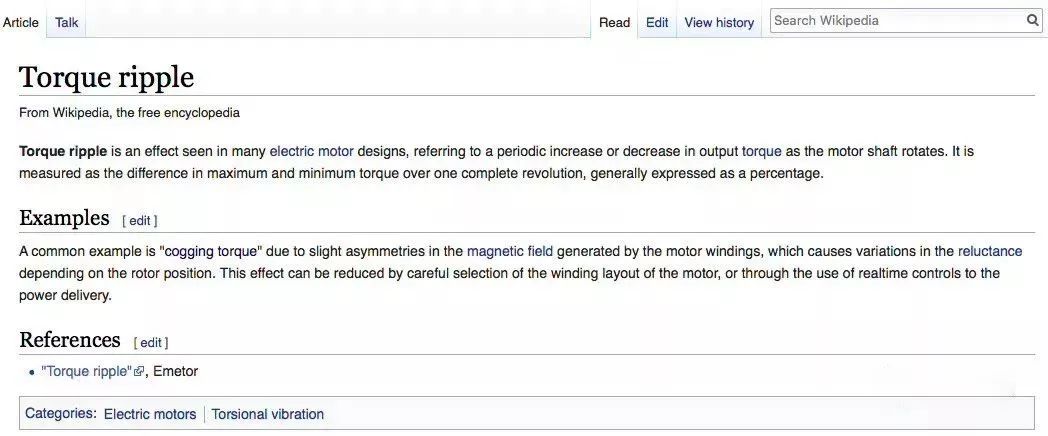Follow the magnetic field link

pyautogui.click(x=510, y=251)
